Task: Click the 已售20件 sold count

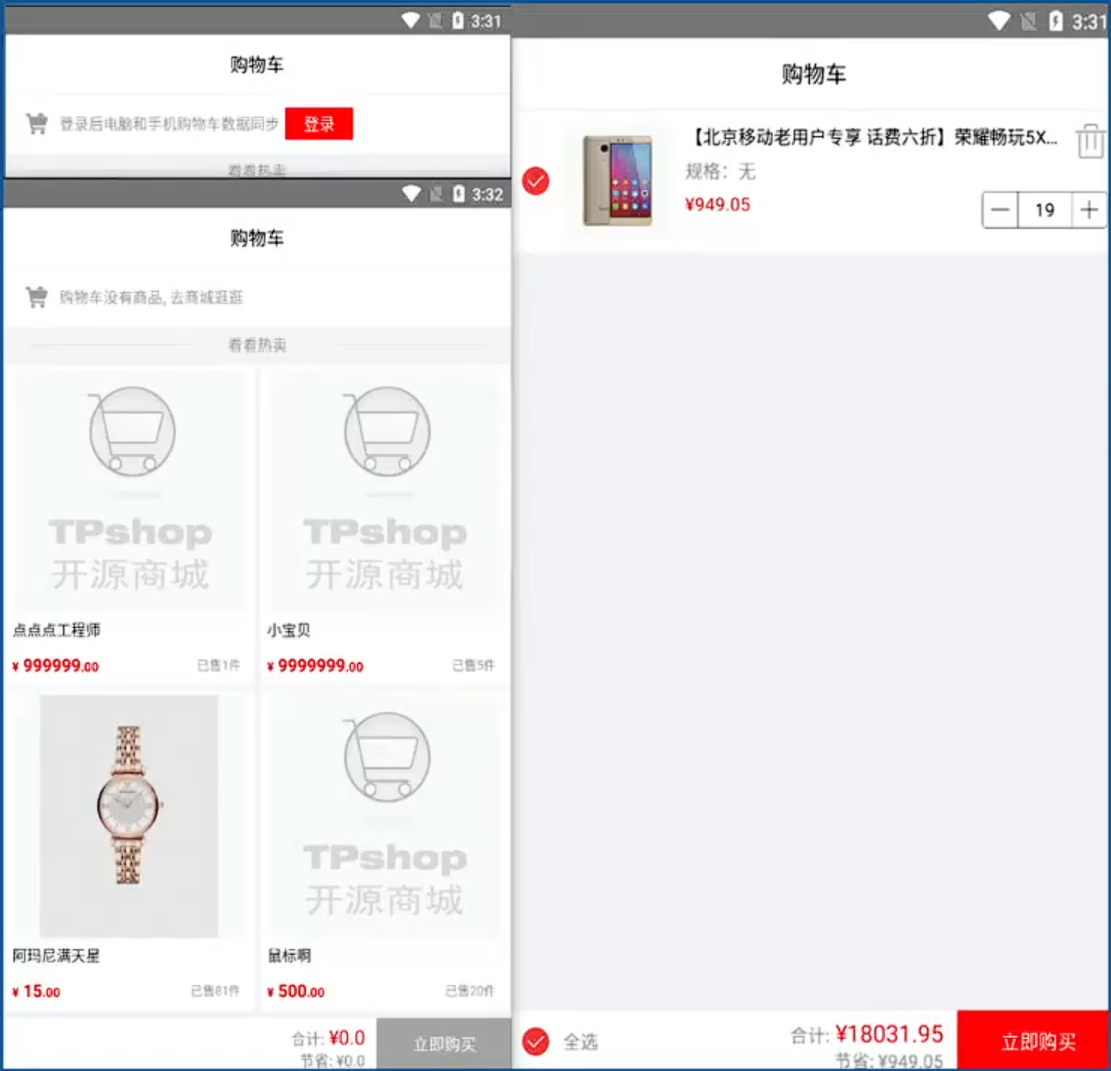Action: point(470,990)
